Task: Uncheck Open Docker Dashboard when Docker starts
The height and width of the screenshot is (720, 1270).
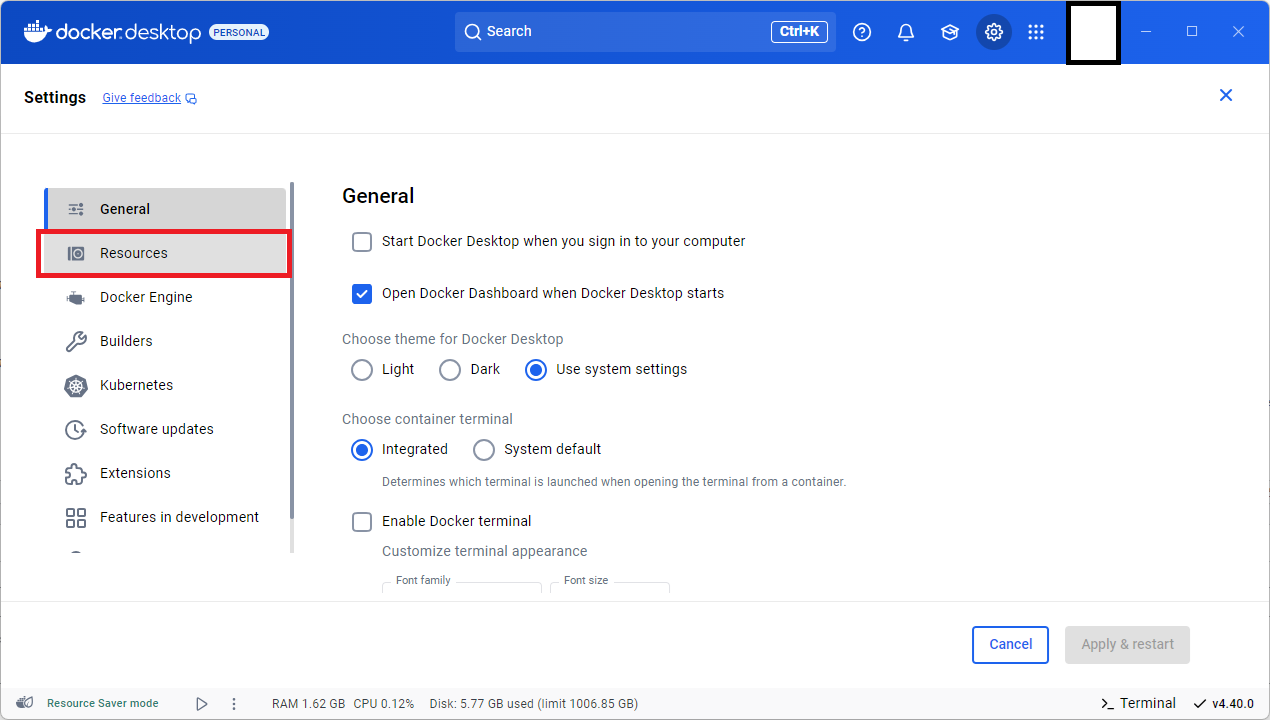Action: [x=362, y=294]
